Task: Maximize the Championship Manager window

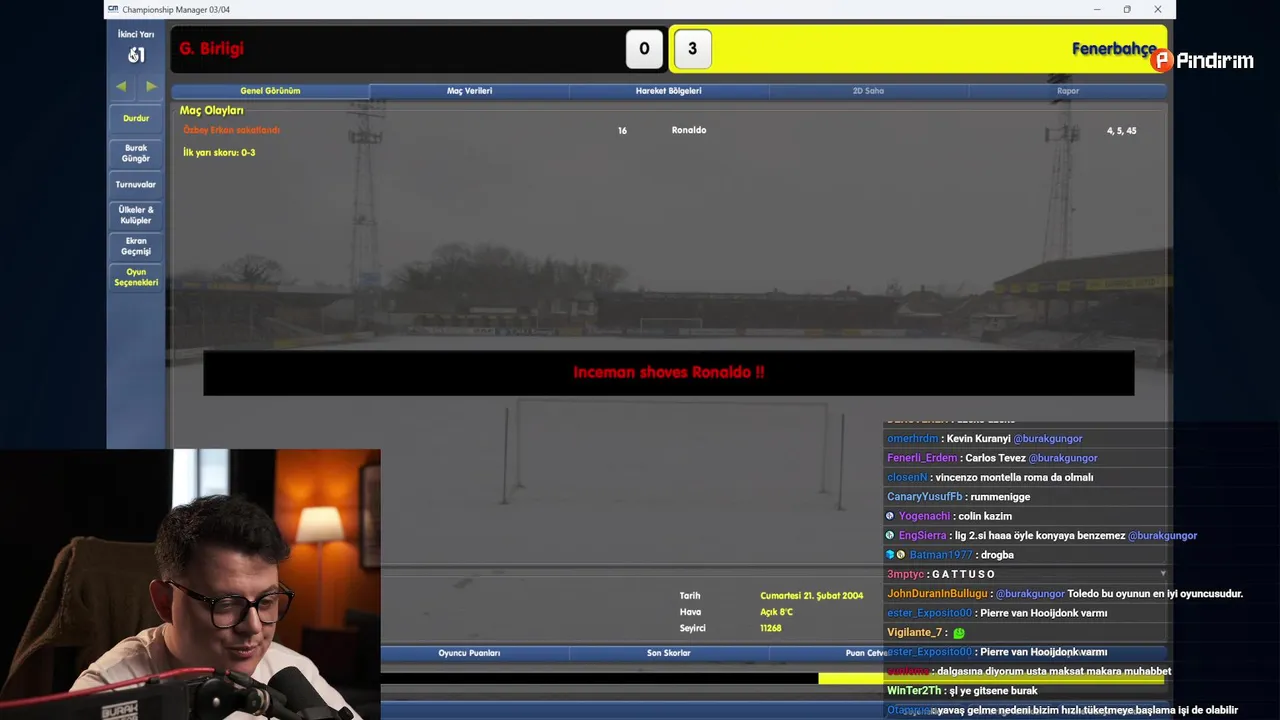Action: (1127, 9)
